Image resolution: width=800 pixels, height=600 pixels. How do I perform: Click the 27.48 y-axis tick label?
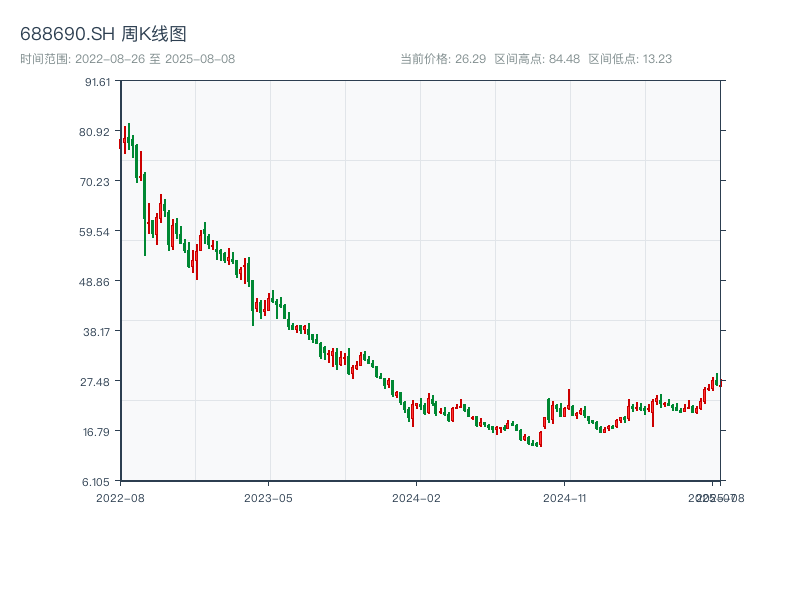[x=97, y=381]
